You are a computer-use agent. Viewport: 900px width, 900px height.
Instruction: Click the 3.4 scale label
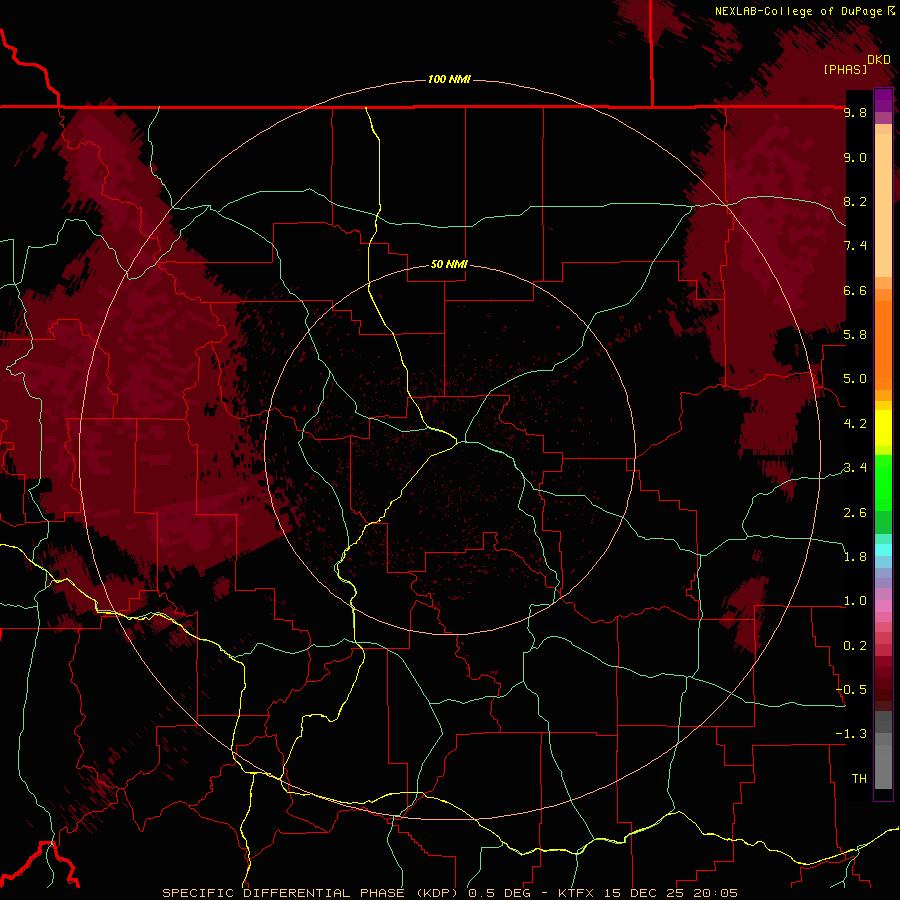pos(855,468)
